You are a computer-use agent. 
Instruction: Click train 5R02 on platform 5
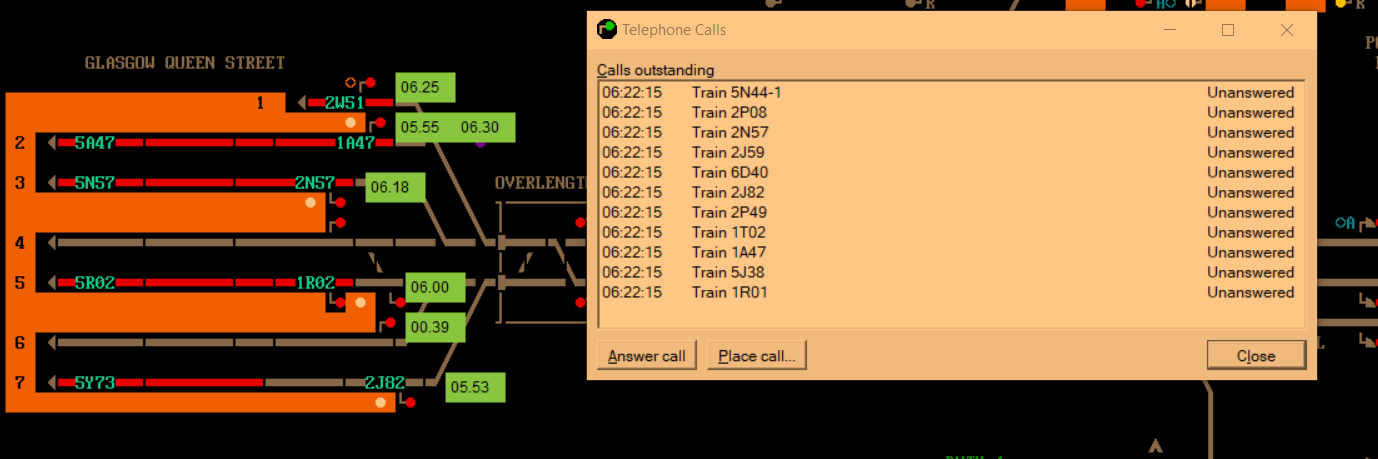(x=95, y=283)
